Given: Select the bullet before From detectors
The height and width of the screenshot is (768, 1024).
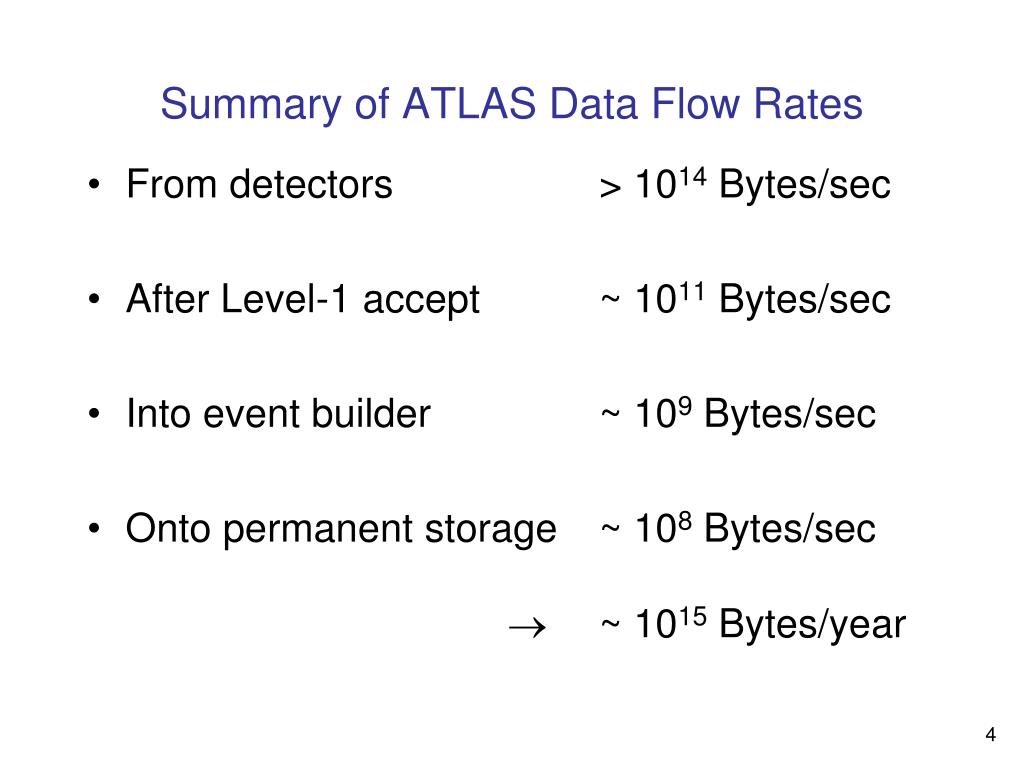Looking at the screenshot, I should click(95, 185).
